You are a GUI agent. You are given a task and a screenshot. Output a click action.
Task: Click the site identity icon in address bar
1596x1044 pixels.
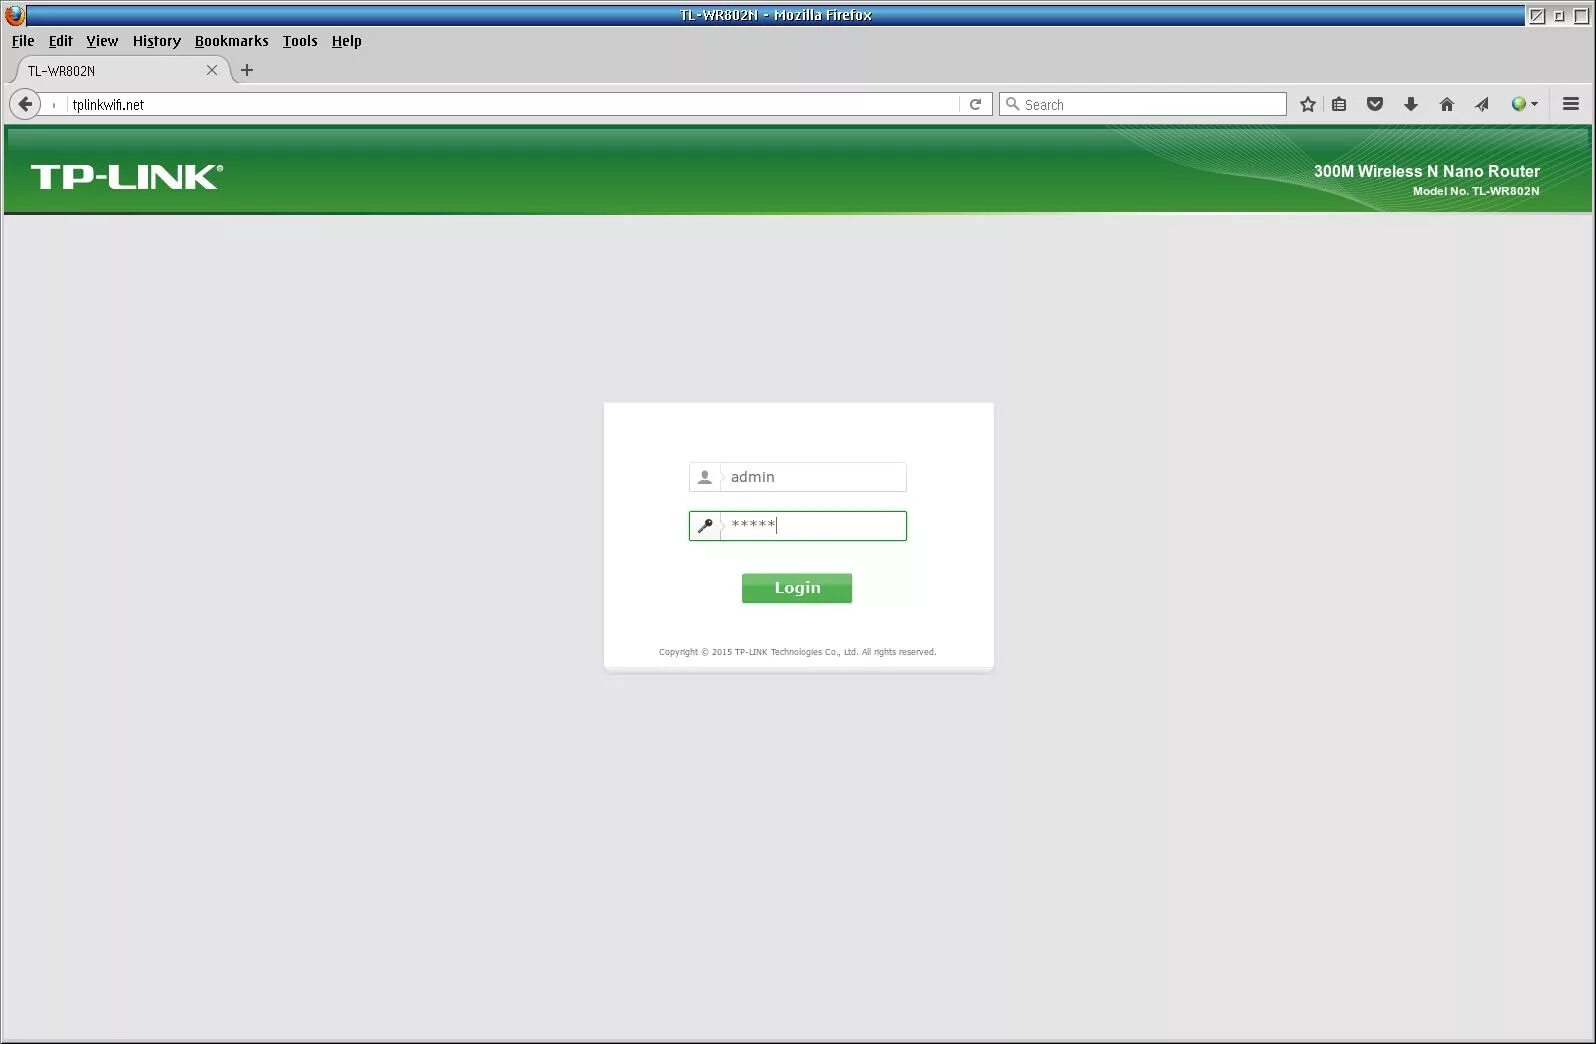tap(54, 104)
